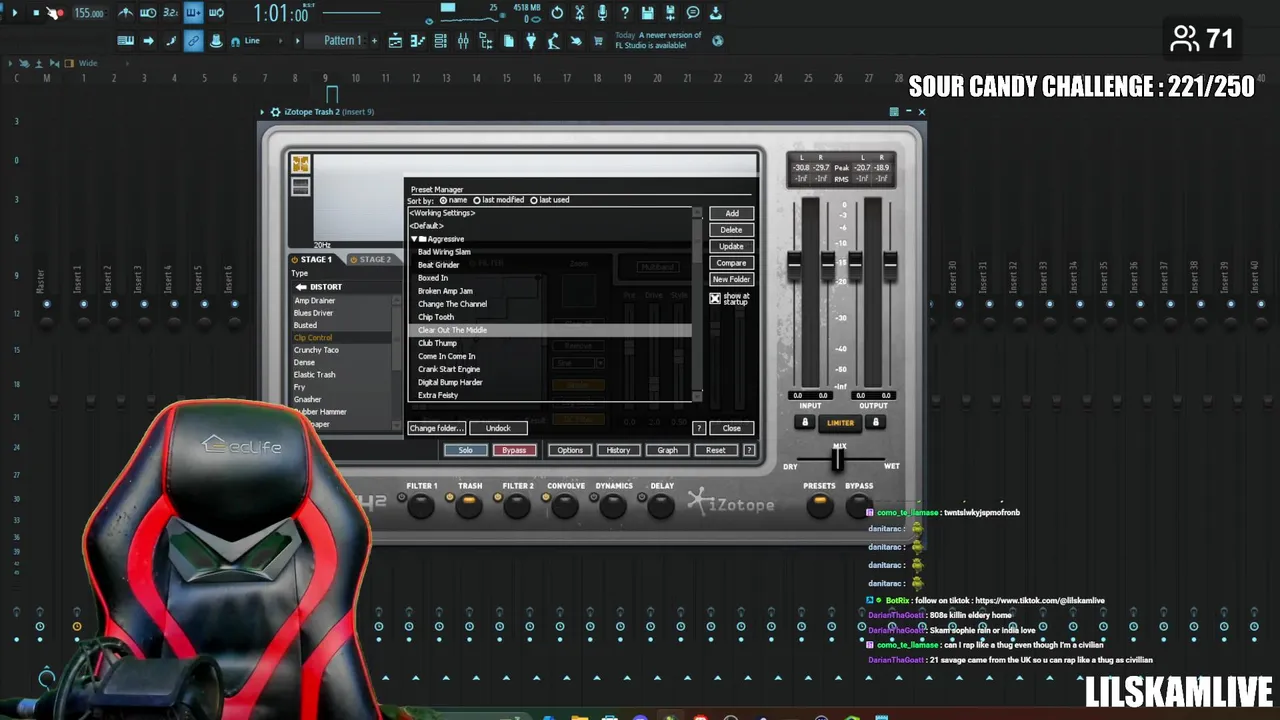Toggle the highlighted overdub recording icon

coord(193,13)
